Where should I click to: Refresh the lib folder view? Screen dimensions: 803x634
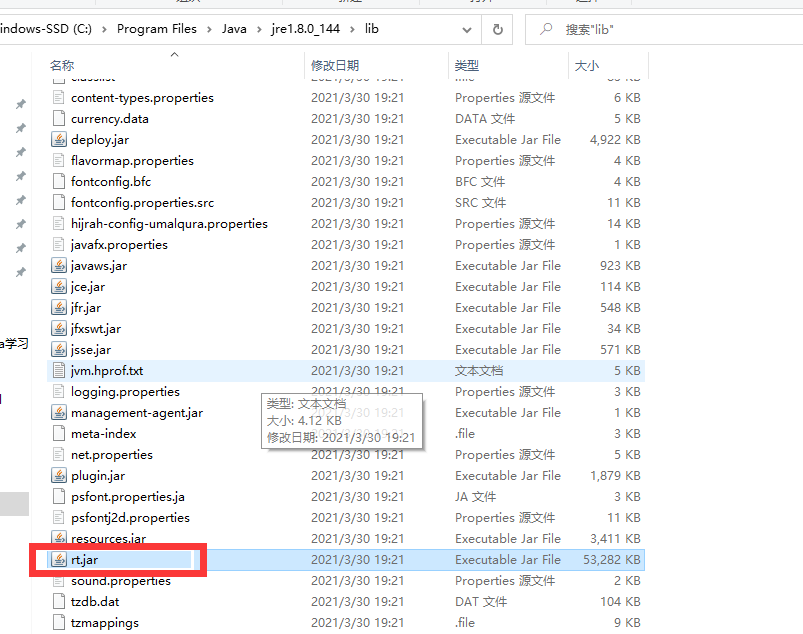point(497,30)
